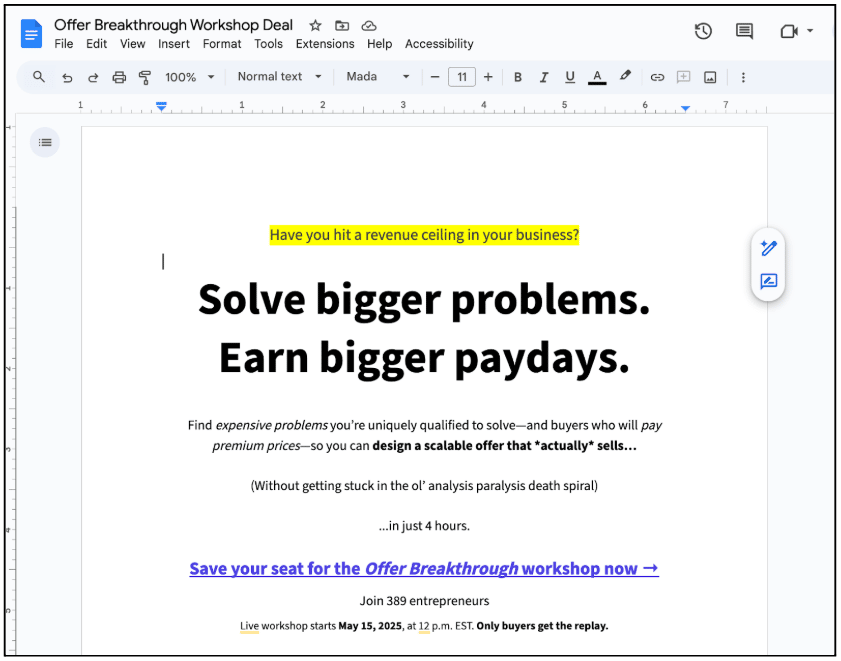
Task: Open the 100% zoom dropdown
Action: click(x=189, y=77)
